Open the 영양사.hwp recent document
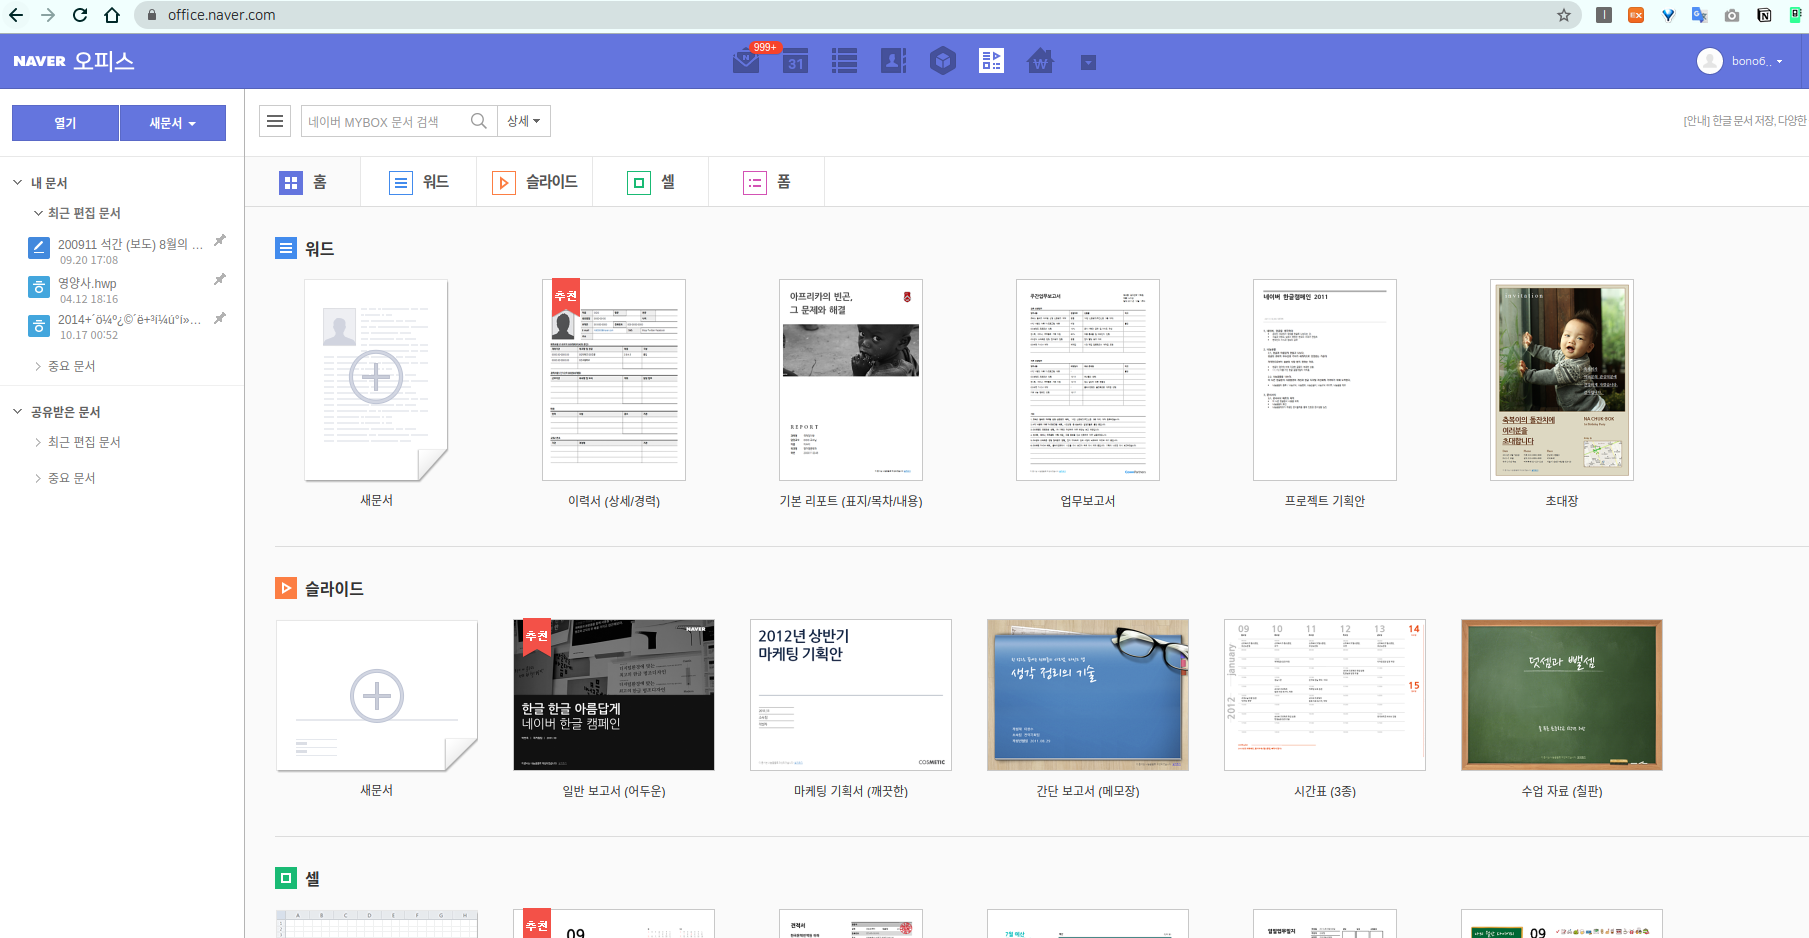 pyautogui.click(x=87, y=284)
